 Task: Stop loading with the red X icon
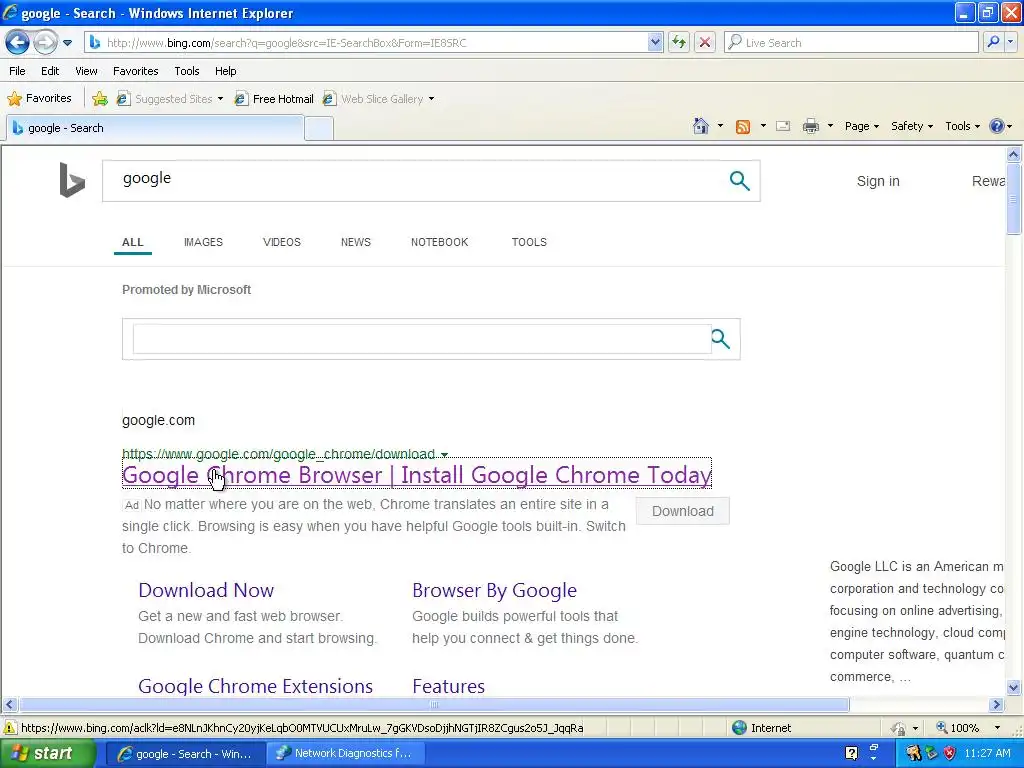click(x=705, y=42)
